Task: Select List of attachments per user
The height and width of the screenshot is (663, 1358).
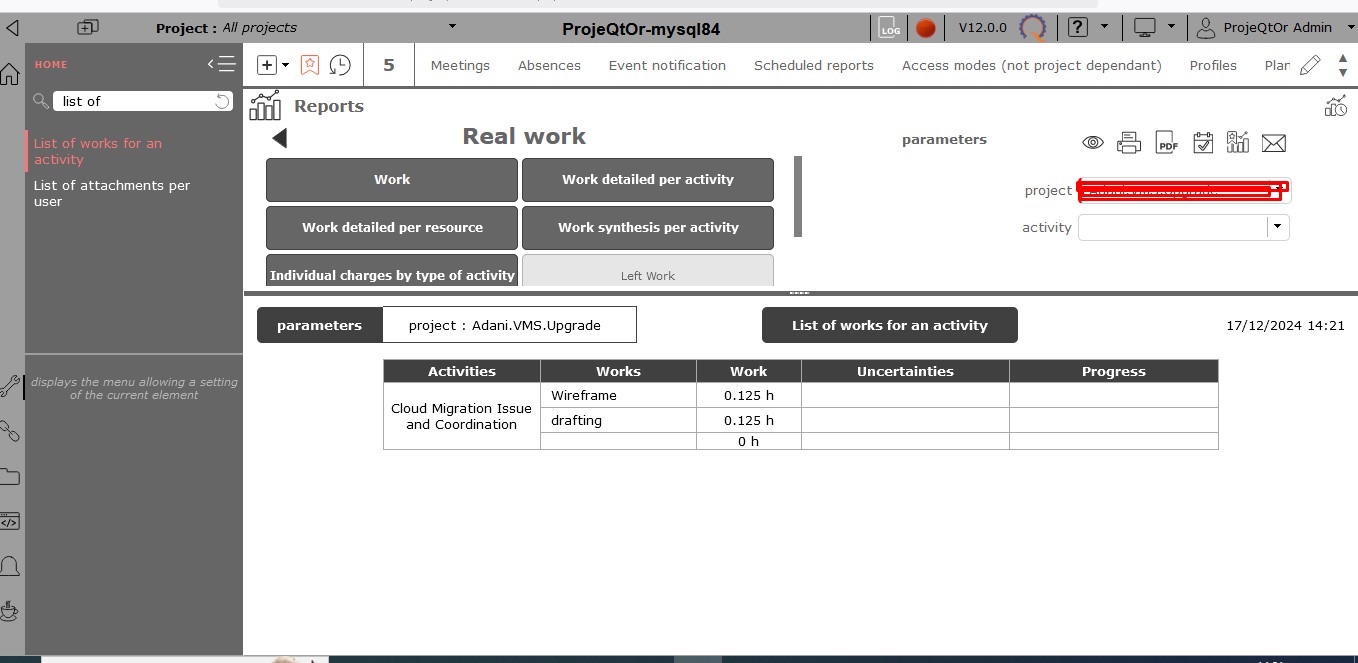Action: pos(111,193)
